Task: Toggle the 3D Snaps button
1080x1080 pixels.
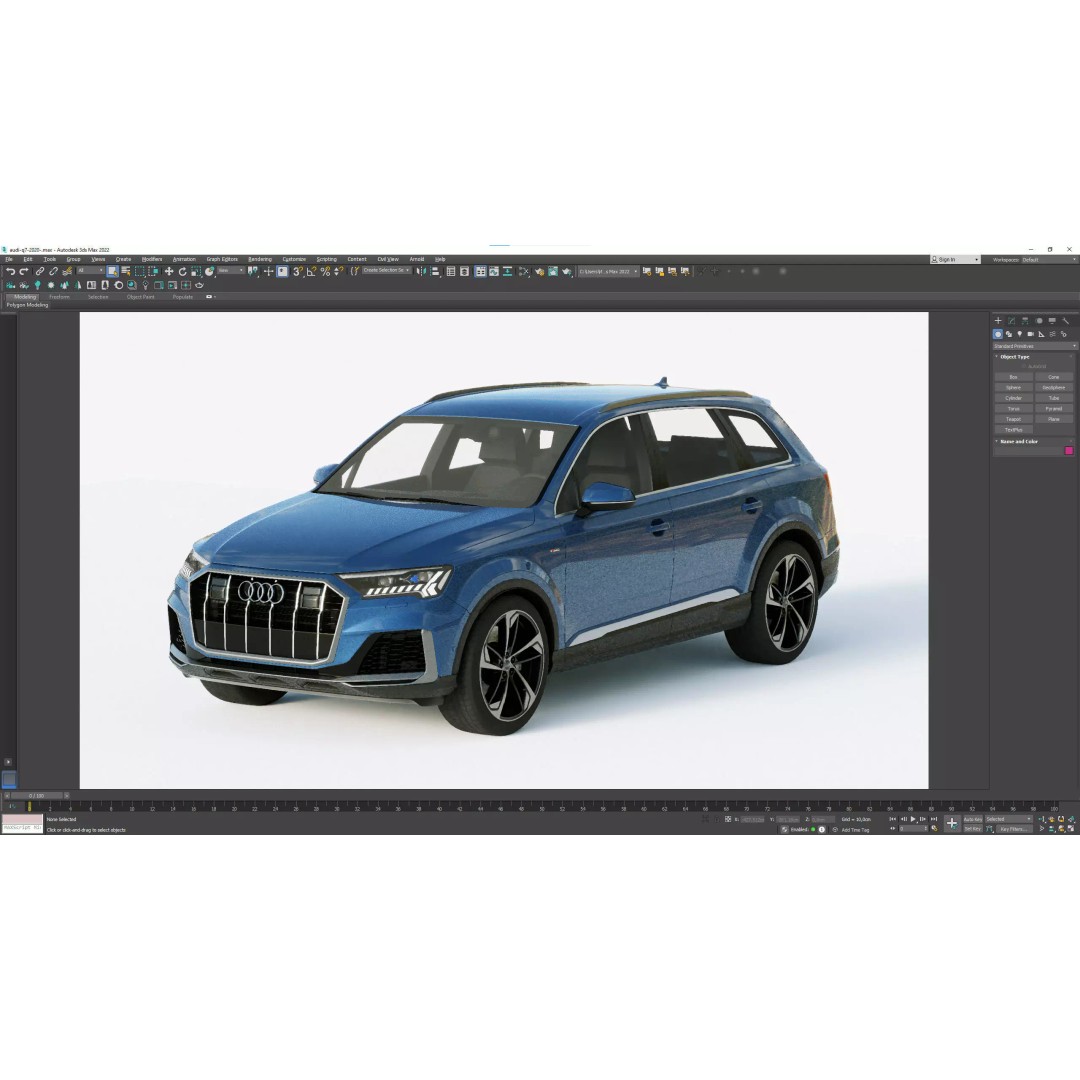Action: (x=298, y=271)
